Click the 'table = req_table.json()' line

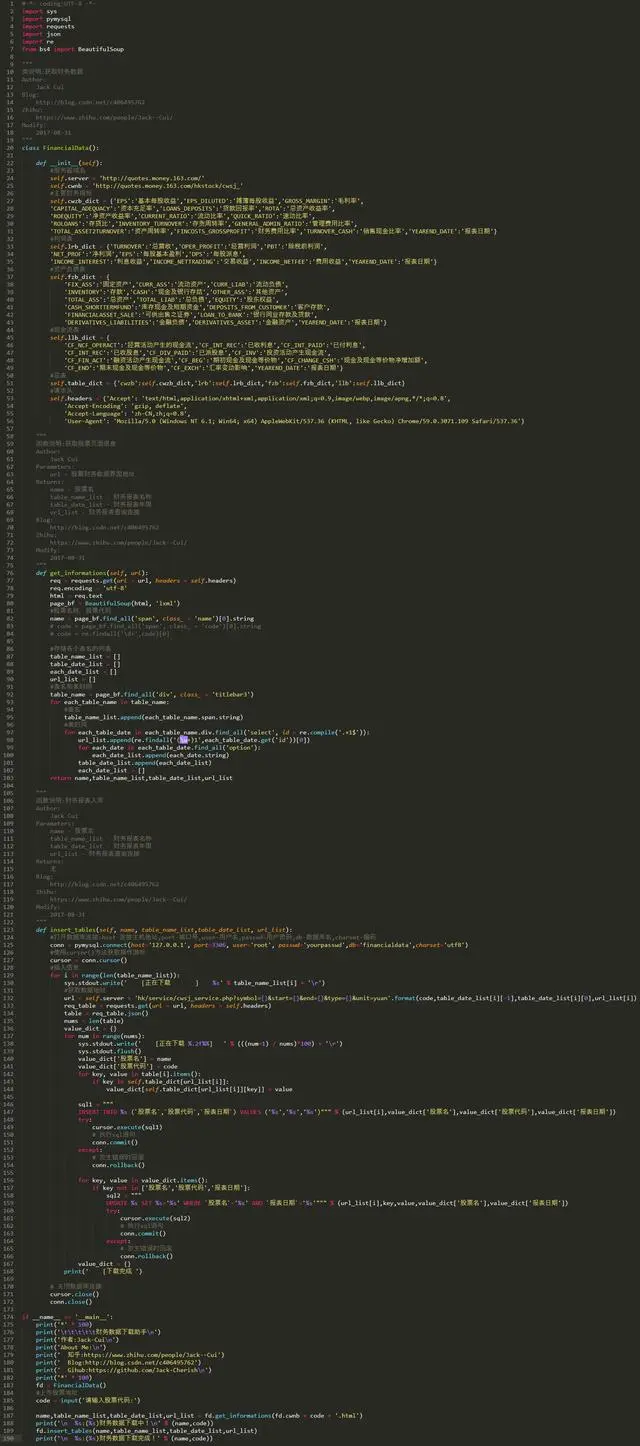tap(108, 1013)
